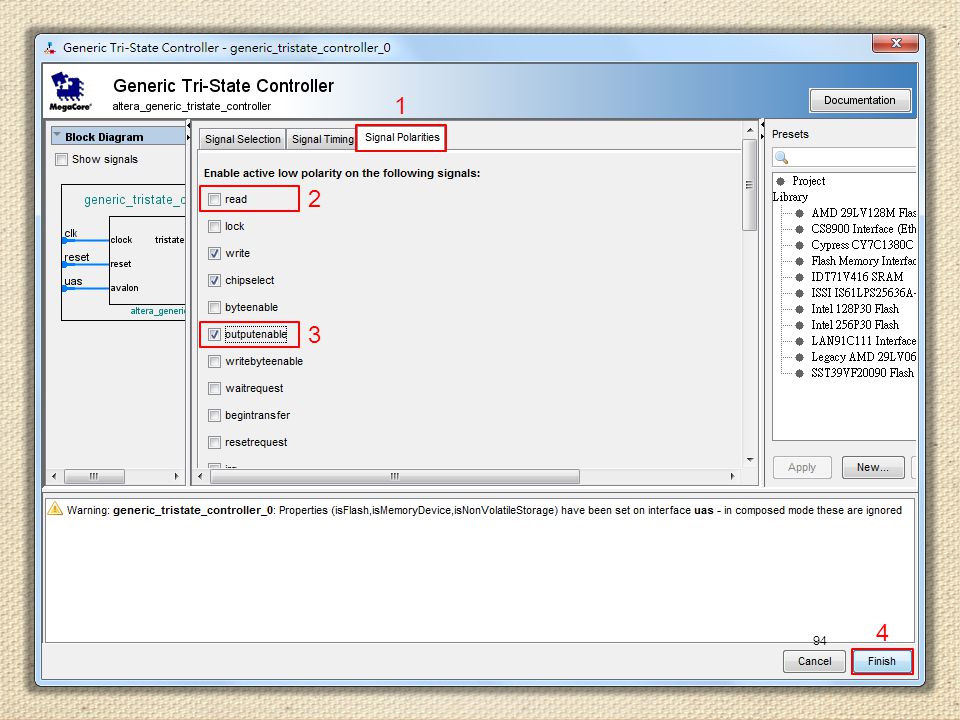Click the title bar application icon

point(50,48)
